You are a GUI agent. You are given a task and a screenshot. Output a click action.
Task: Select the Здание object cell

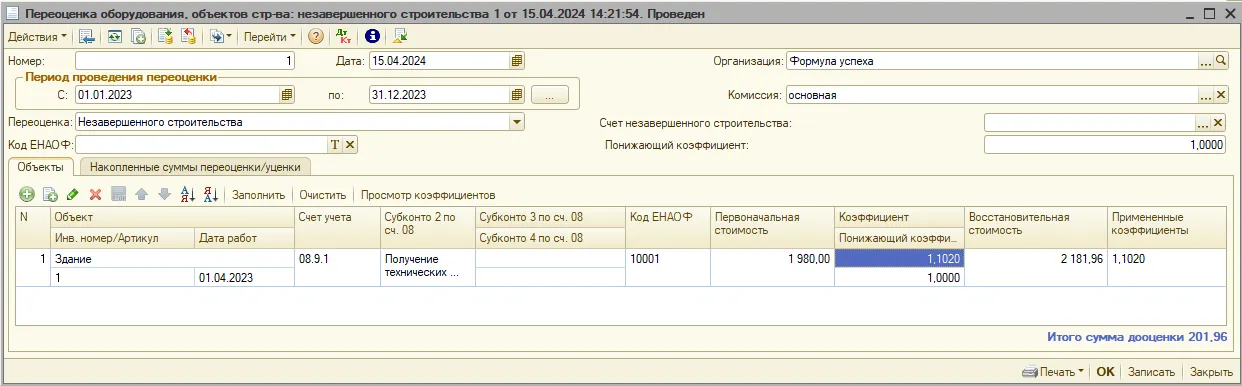point(172,258)
